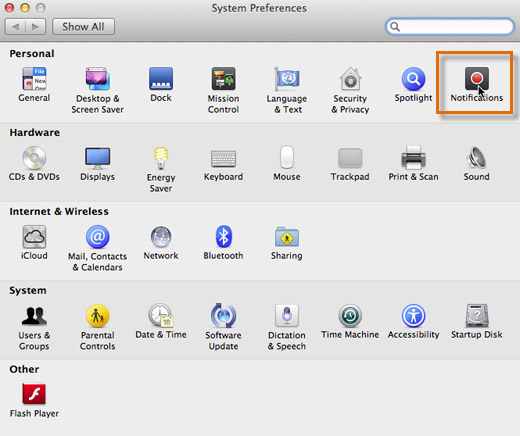Viewport: 520px width, 436px height.
Task: Click the Show All button
Action: coord(83,27)
